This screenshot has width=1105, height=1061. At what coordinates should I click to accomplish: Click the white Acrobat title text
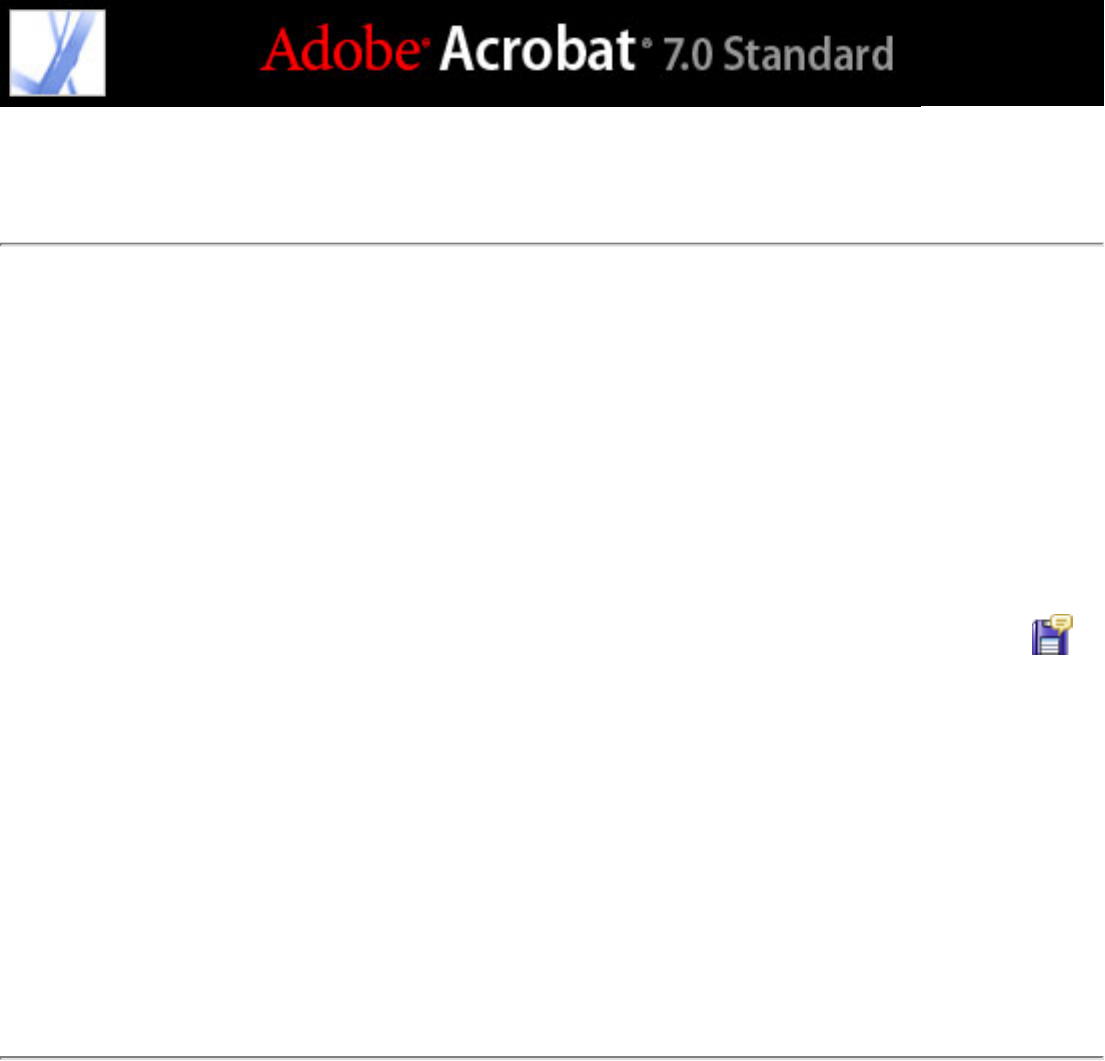pos(537,49)
